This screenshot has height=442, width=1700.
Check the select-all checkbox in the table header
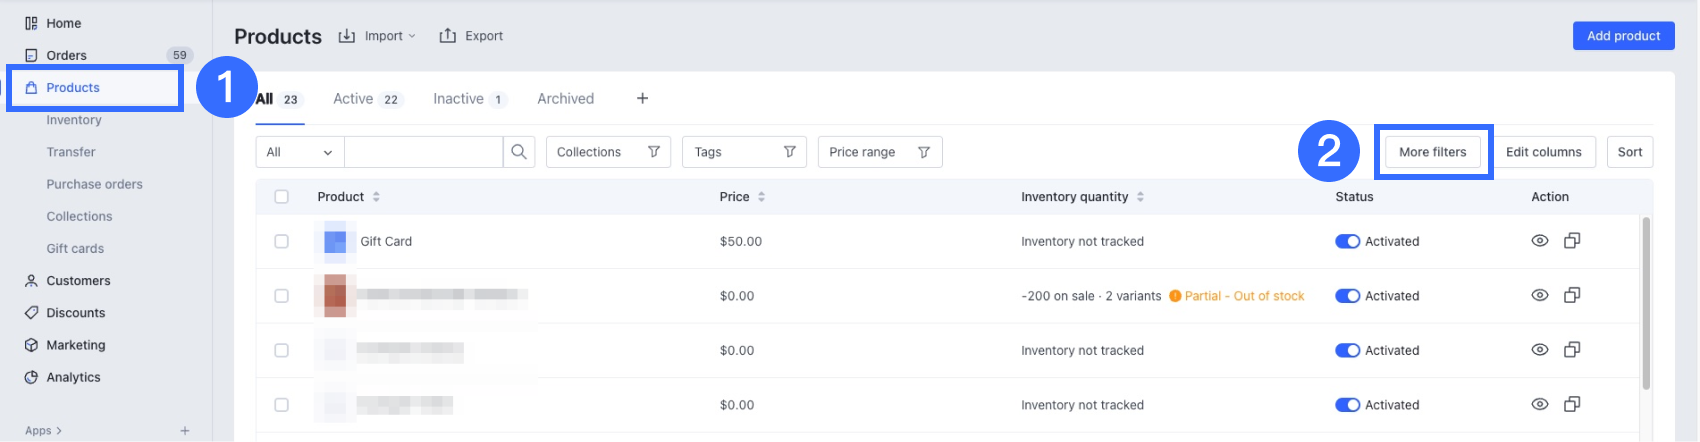coord(282,197)
